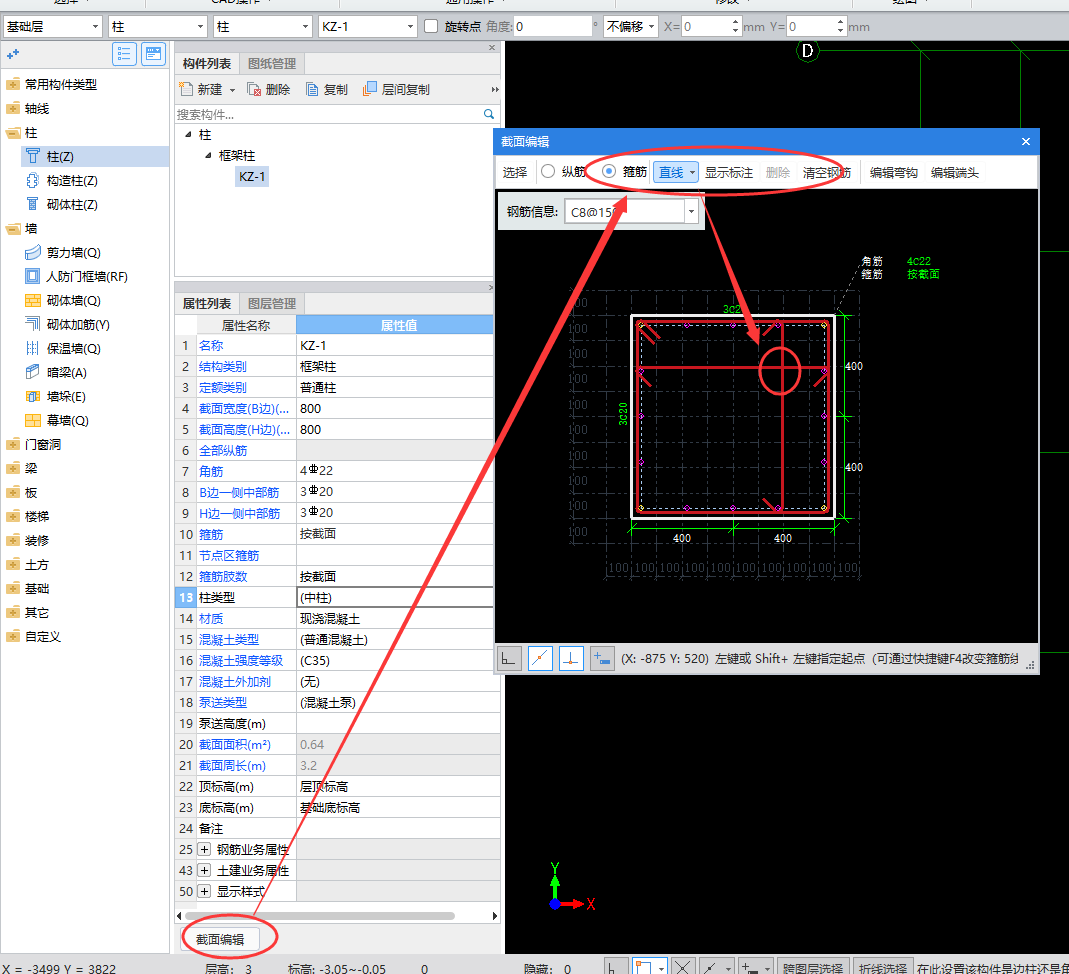Screen dimensions: 1069x974
Task: Switch to the 图层管理 tab
Action: pyautogui.click(x=272, y=303)
